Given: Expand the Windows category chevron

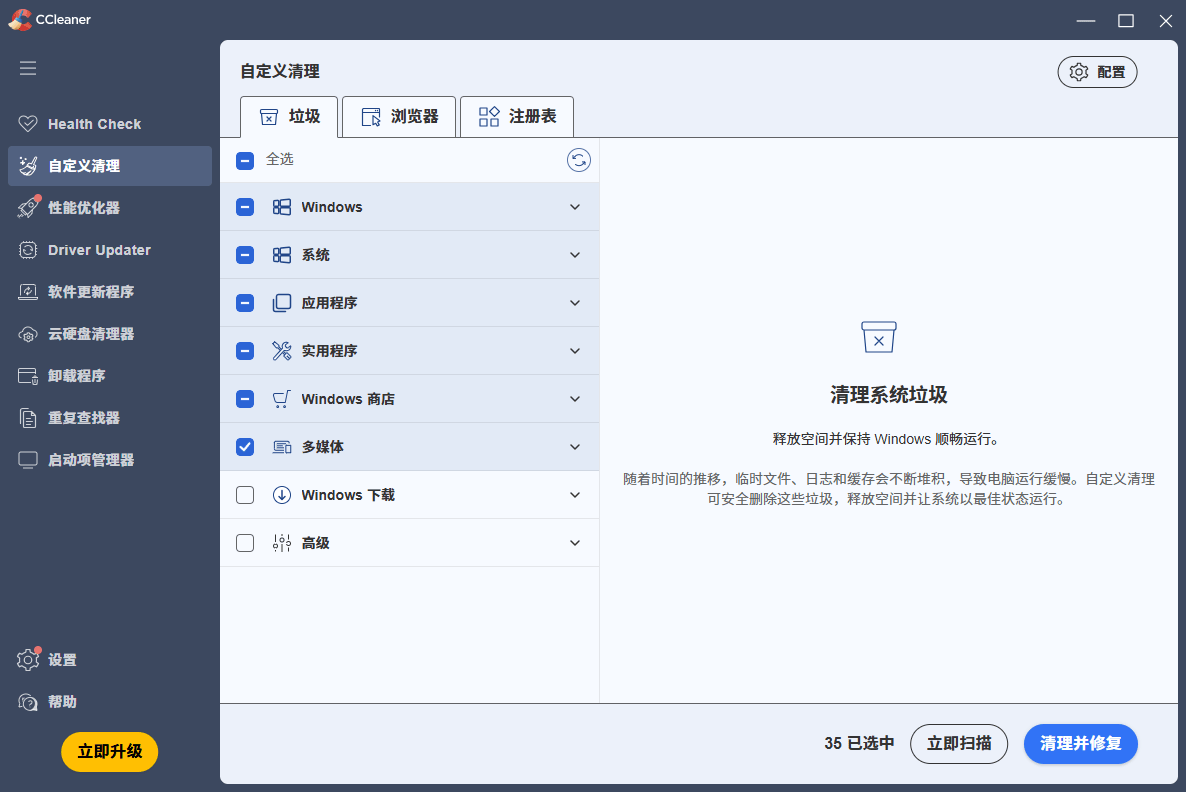Looking at the screenshot, I should (575, 207).
